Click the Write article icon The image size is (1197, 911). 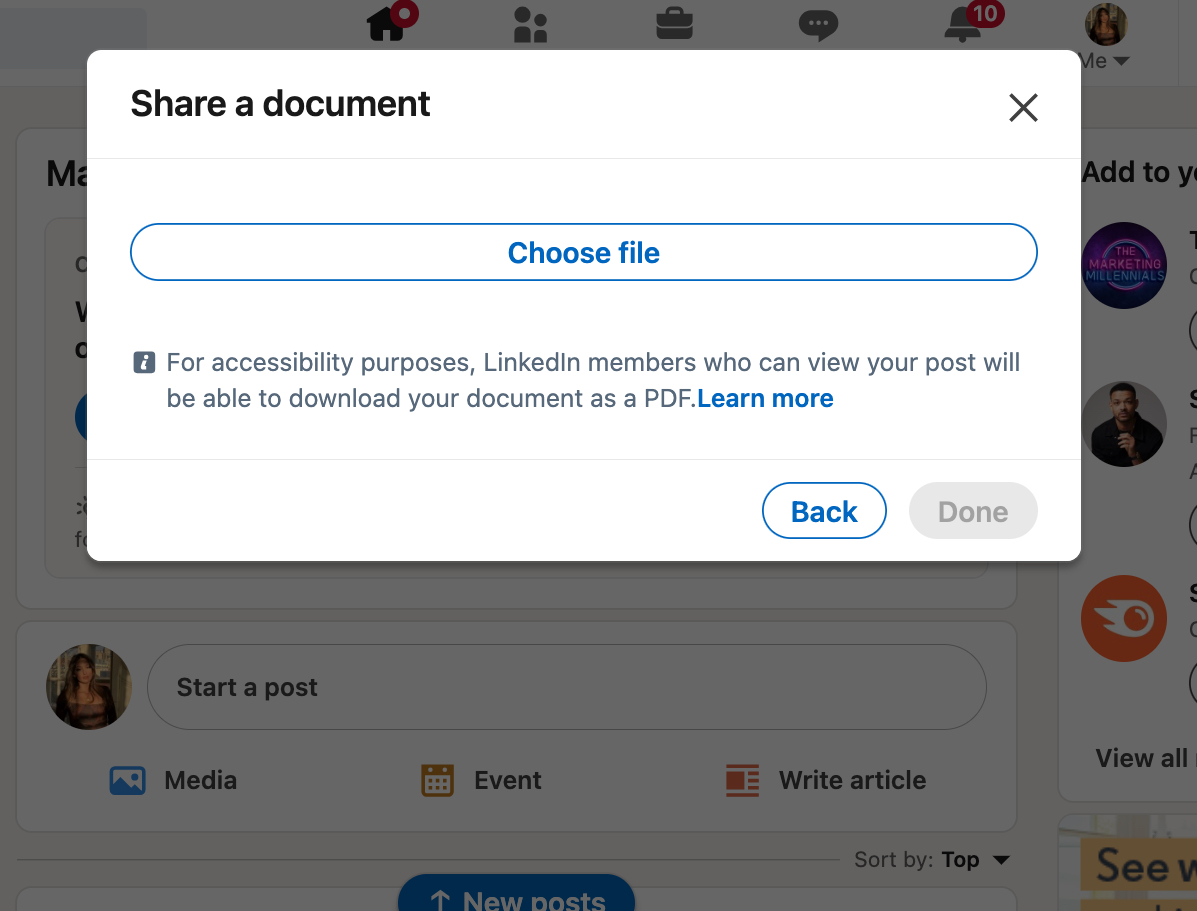741,780
